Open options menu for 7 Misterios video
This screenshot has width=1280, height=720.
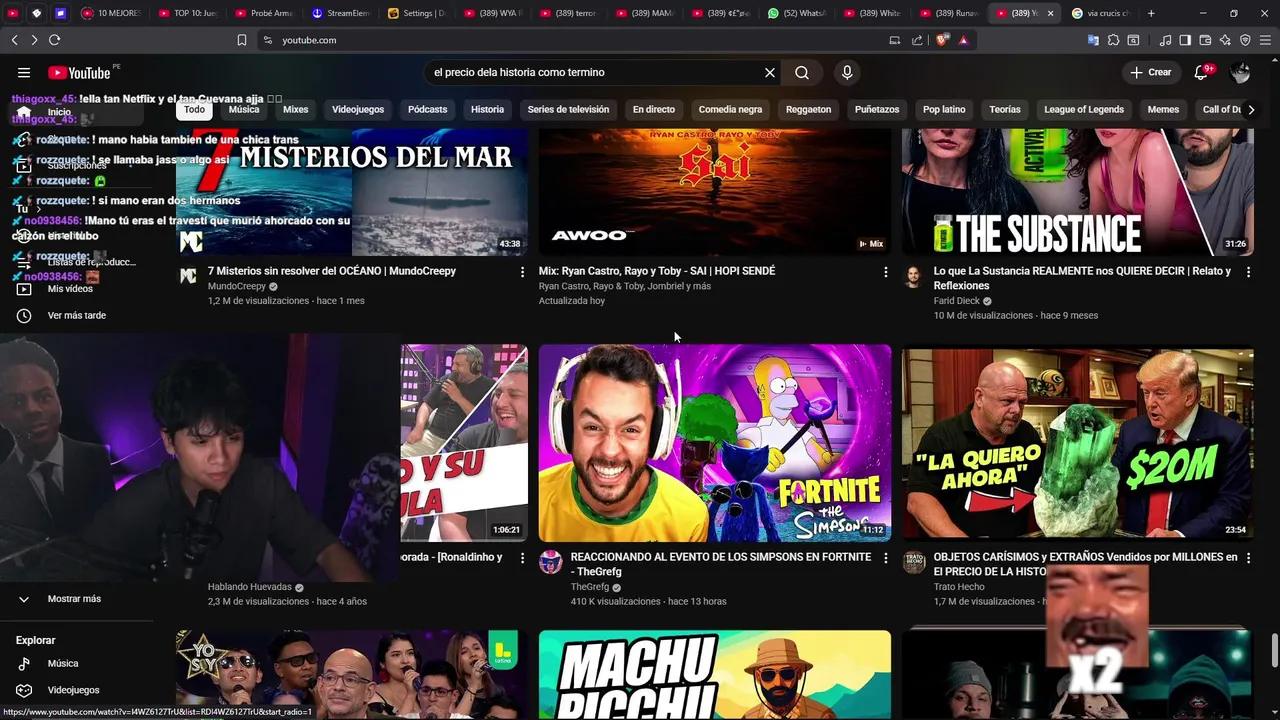coord(522,271)
